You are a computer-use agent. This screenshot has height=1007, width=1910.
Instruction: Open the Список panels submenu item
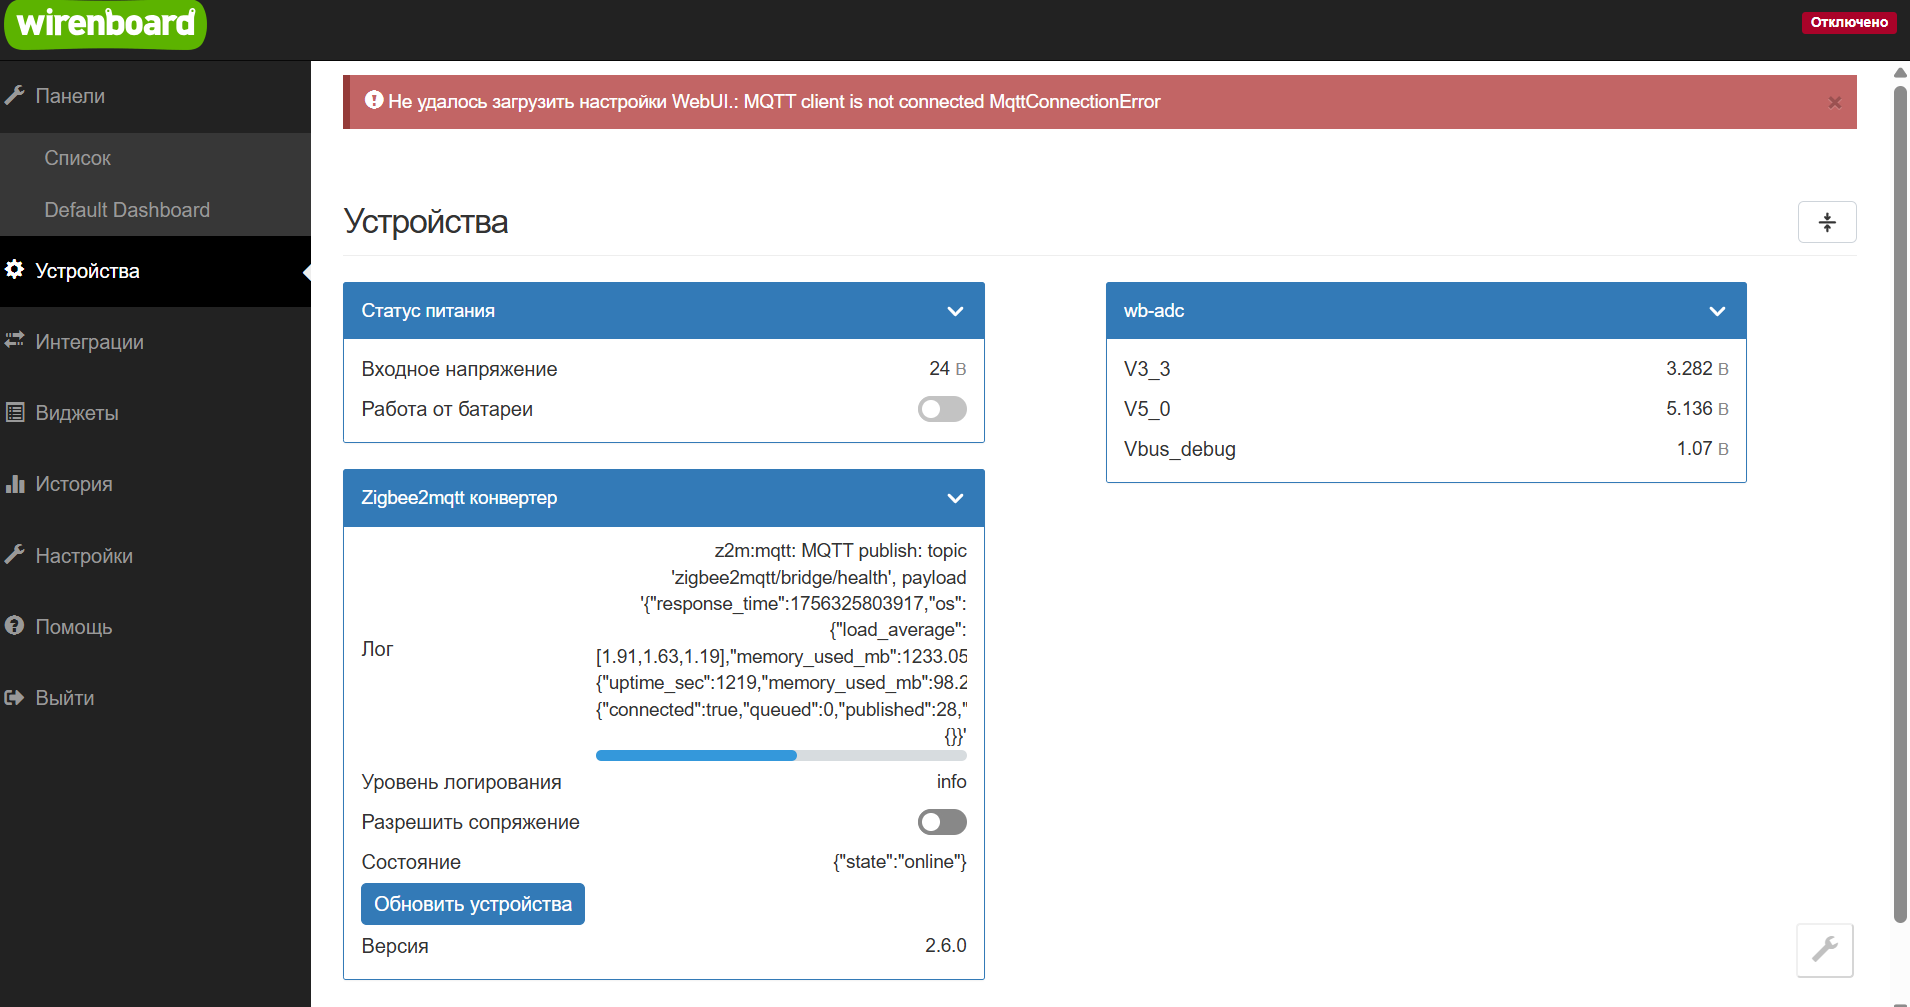(x=78, y=158)
